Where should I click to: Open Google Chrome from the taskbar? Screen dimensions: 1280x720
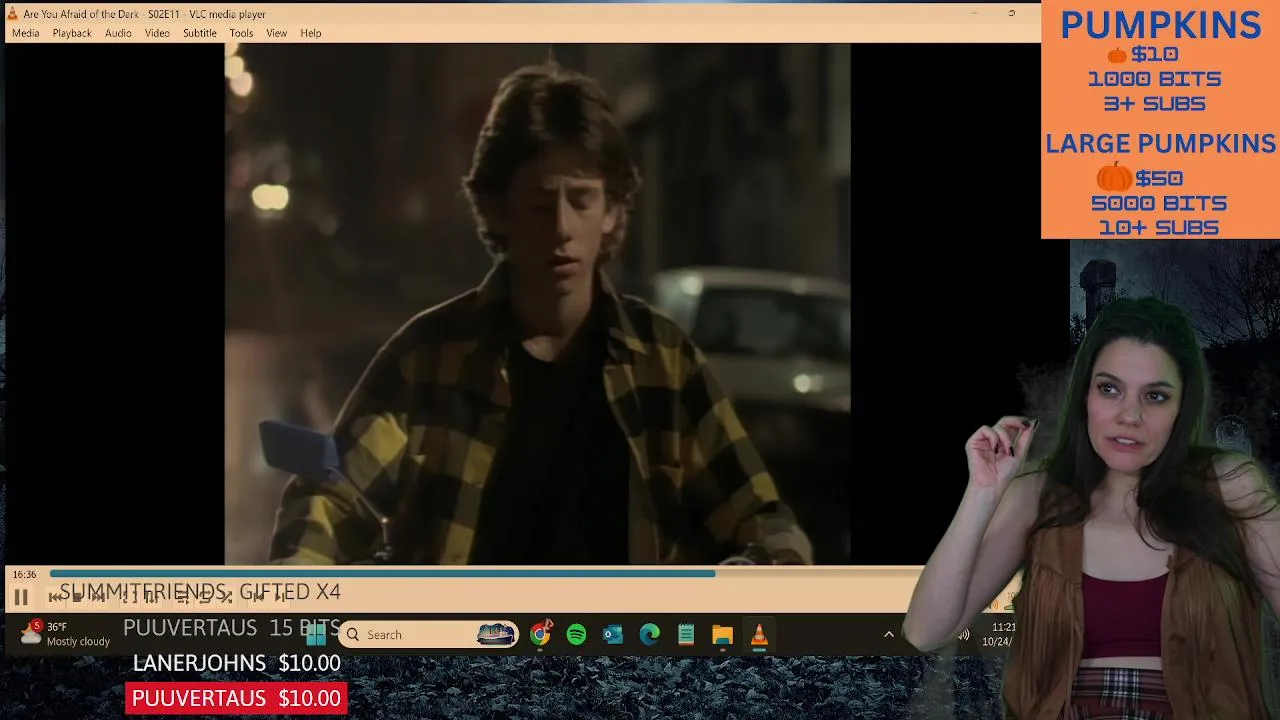[540, 634]
